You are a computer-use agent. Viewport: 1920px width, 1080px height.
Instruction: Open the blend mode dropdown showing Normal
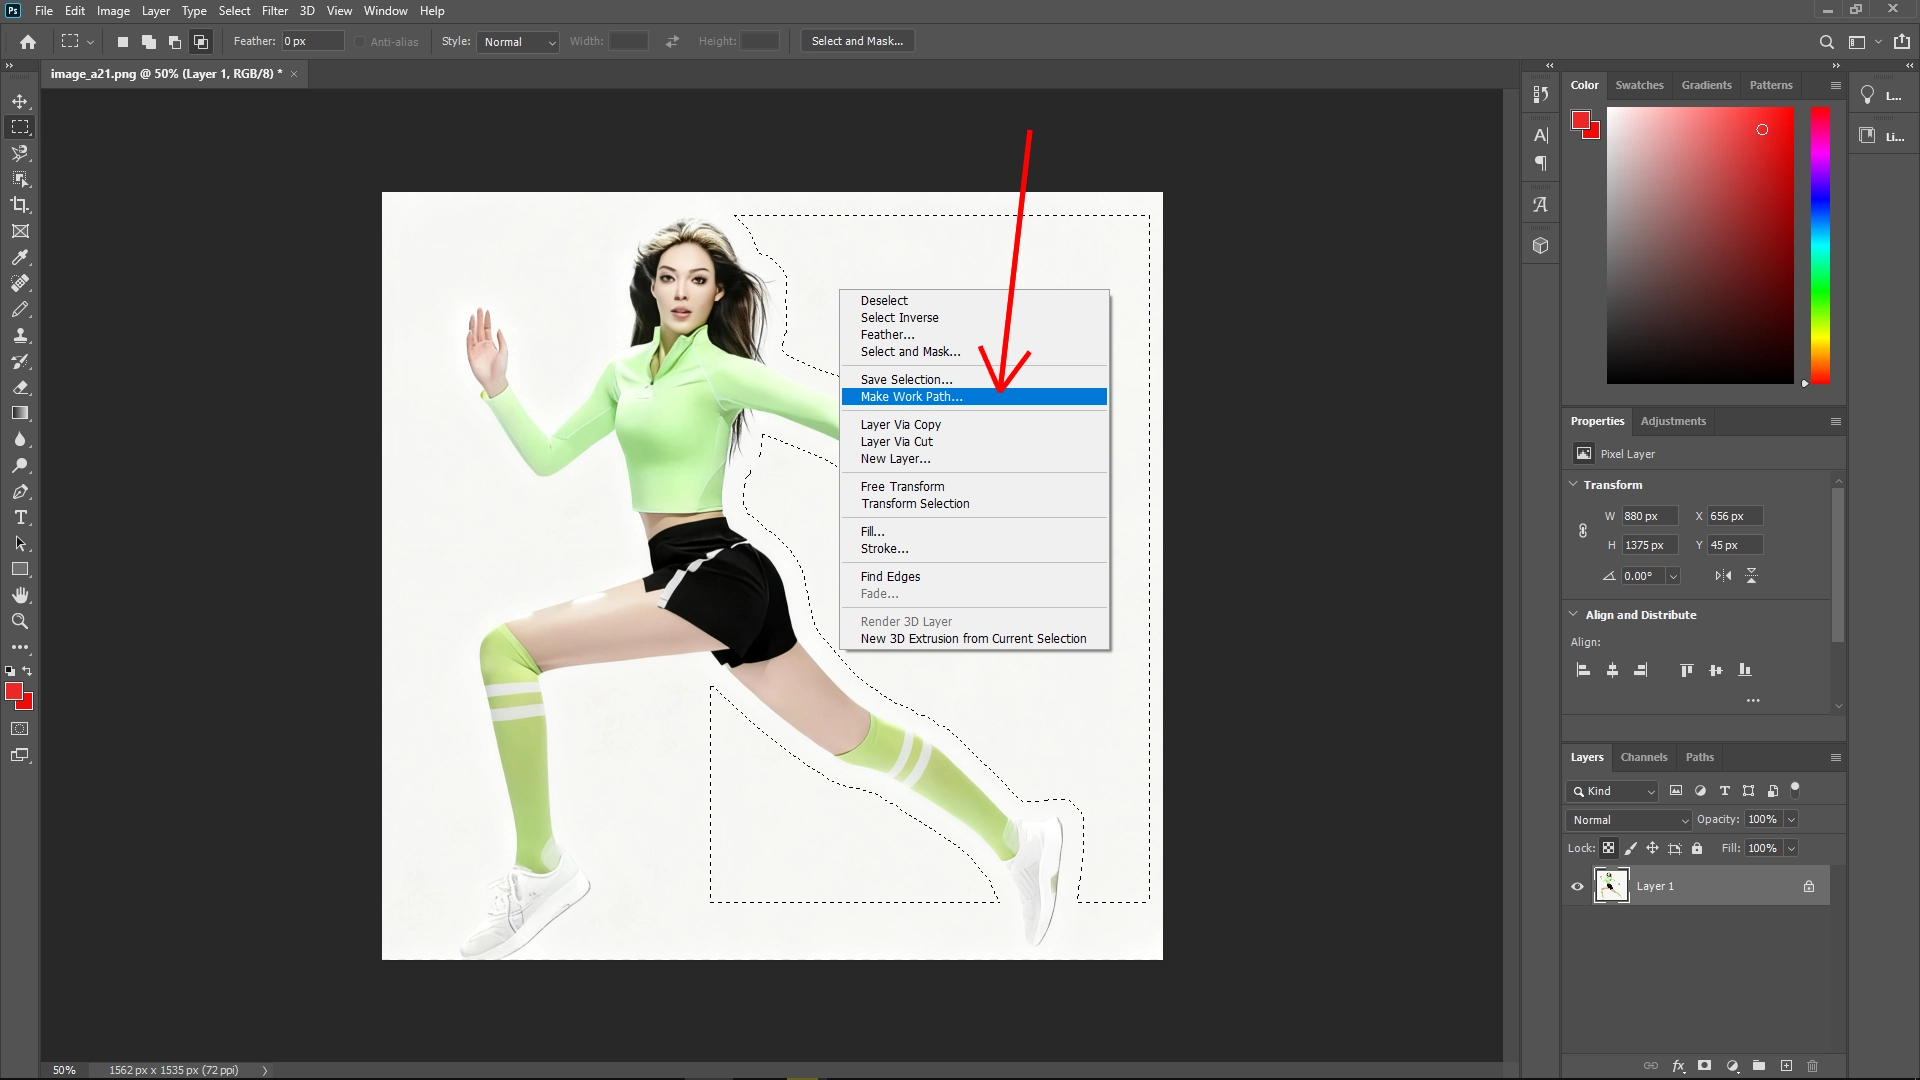point(1626,819)
